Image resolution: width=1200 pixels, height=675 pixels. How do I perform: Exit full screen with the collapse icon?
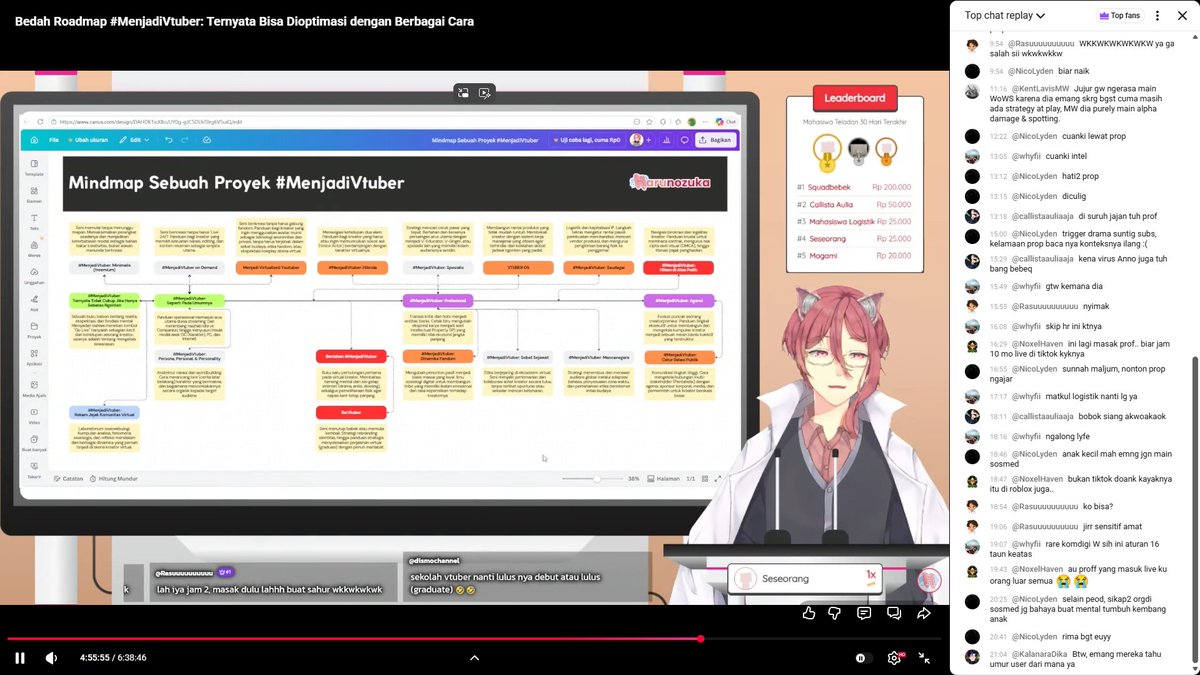point(925,658)
